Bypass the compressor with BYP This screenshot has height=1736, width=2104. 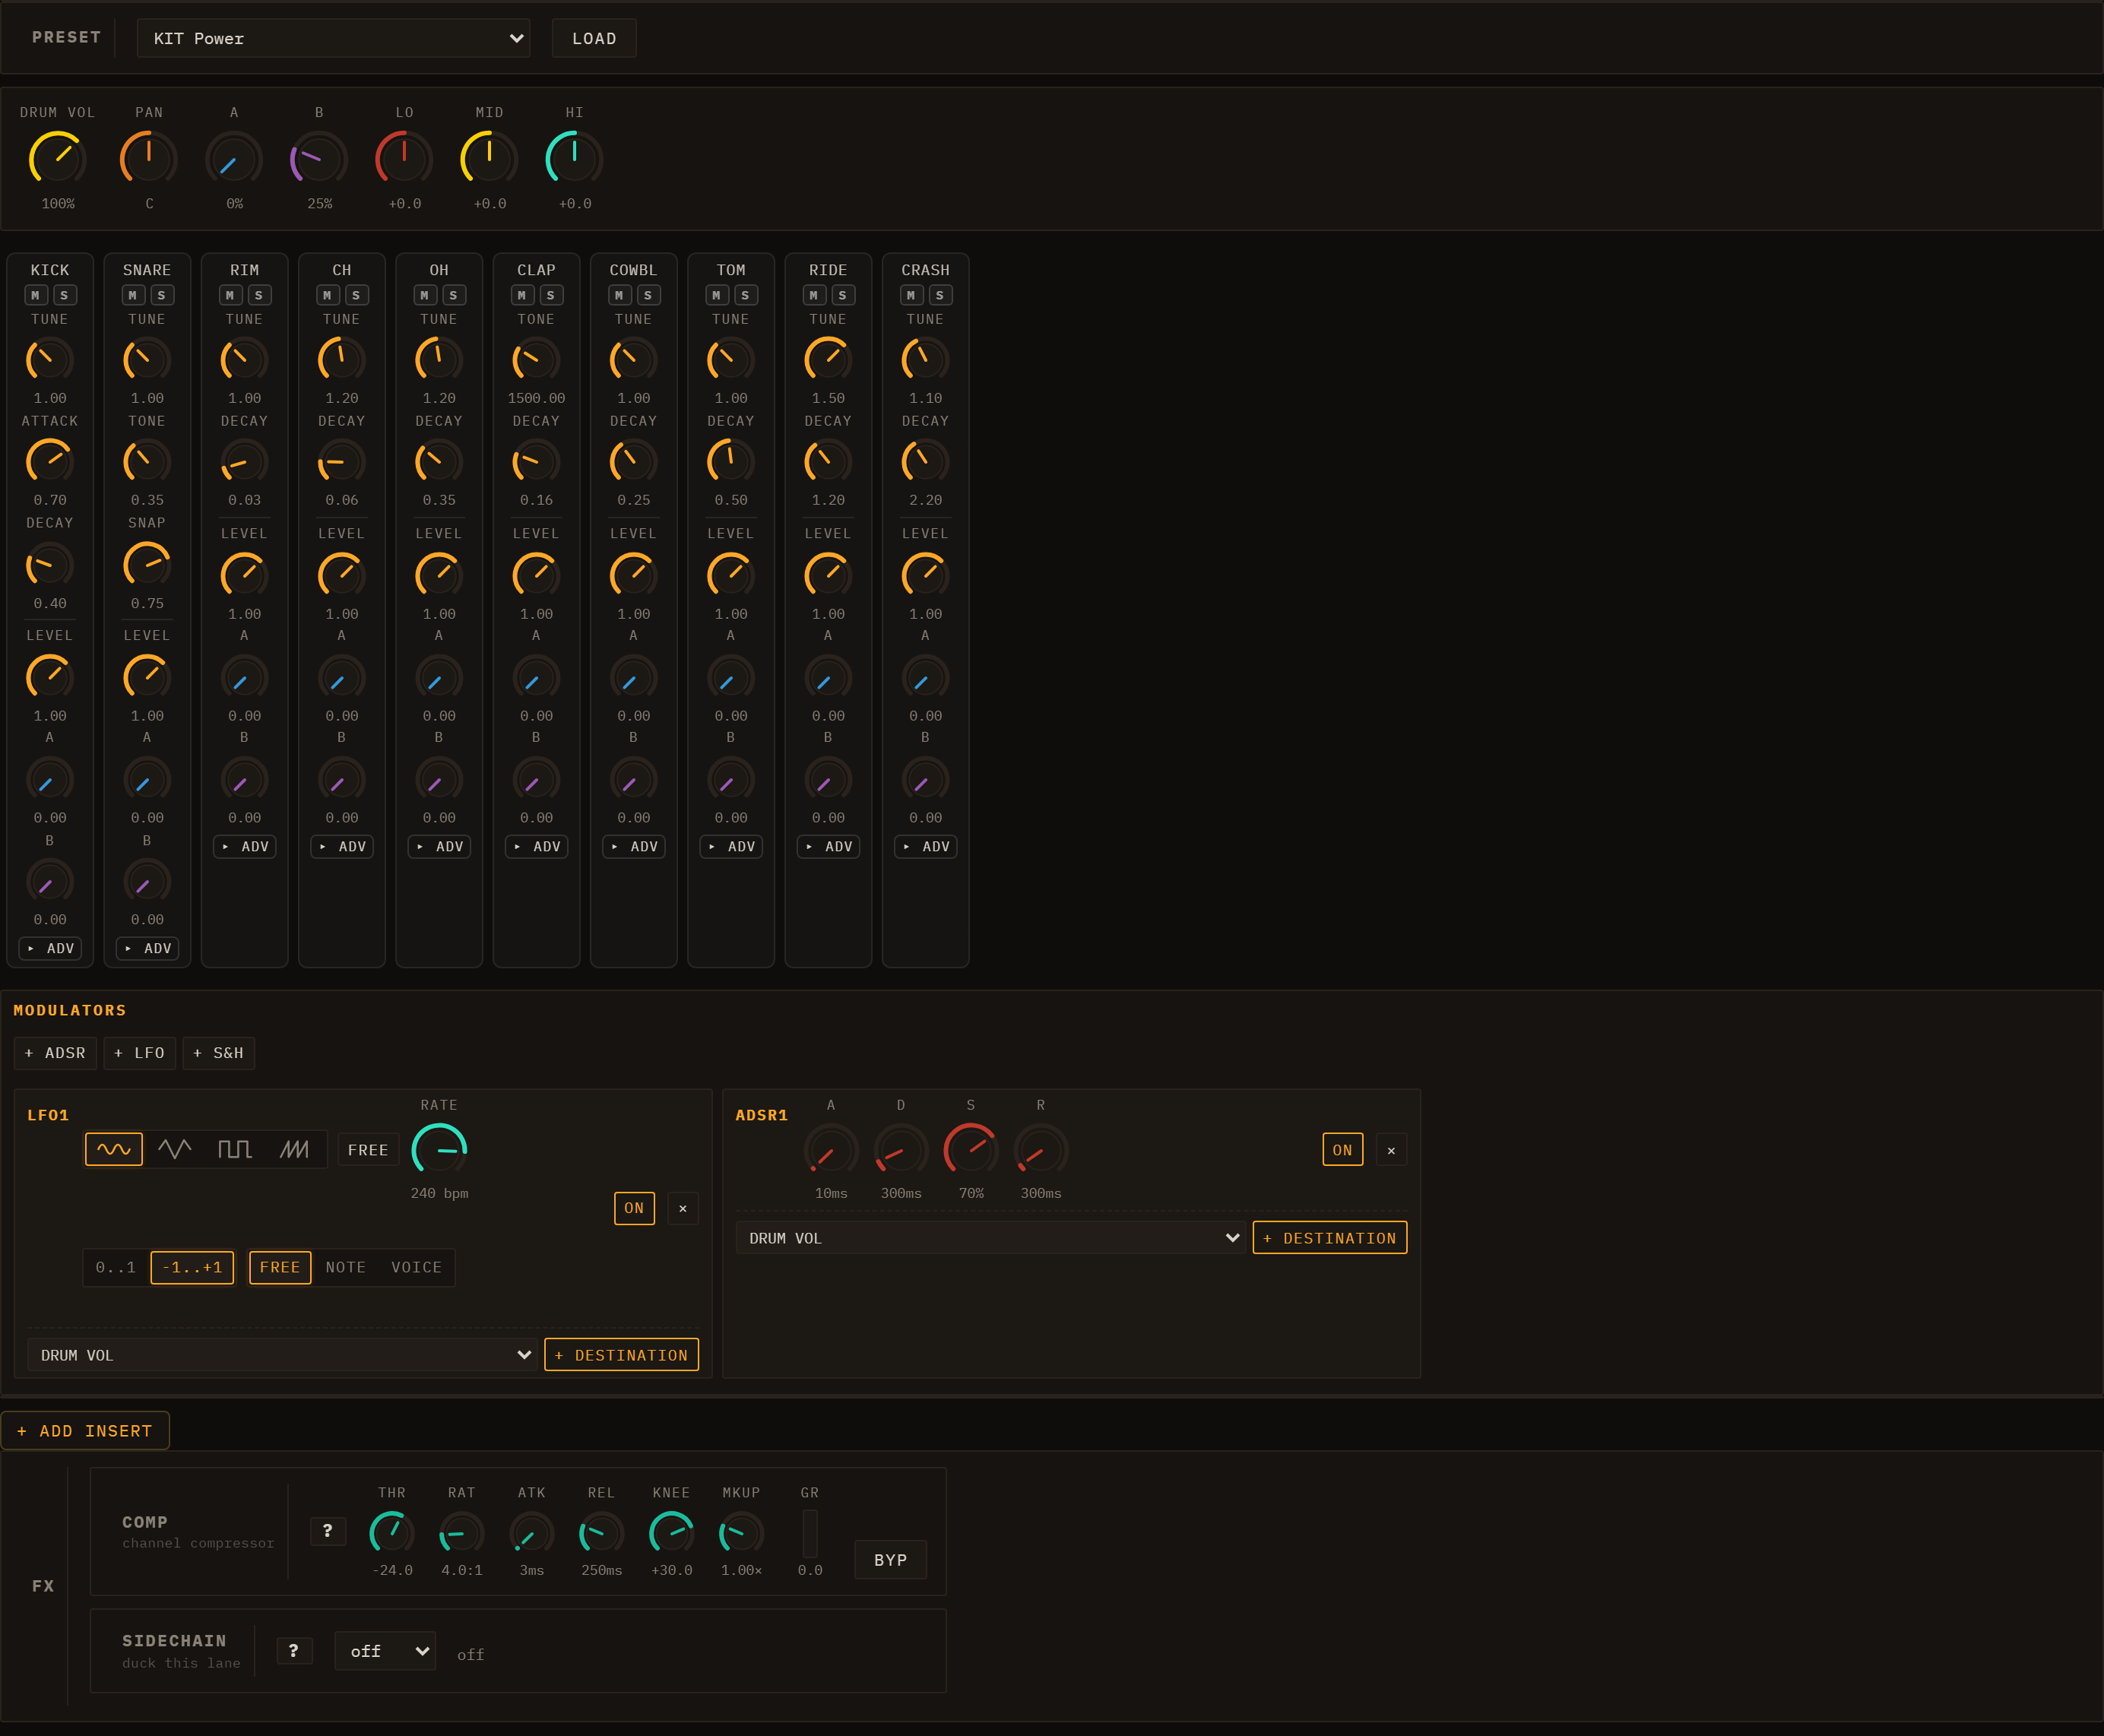point(891,1560)
